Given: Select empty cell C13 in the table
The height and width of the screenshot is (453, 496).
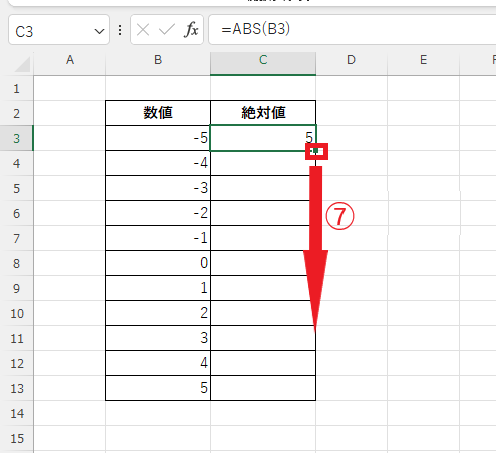Looking at the screenshot, I should click(263, 388).
